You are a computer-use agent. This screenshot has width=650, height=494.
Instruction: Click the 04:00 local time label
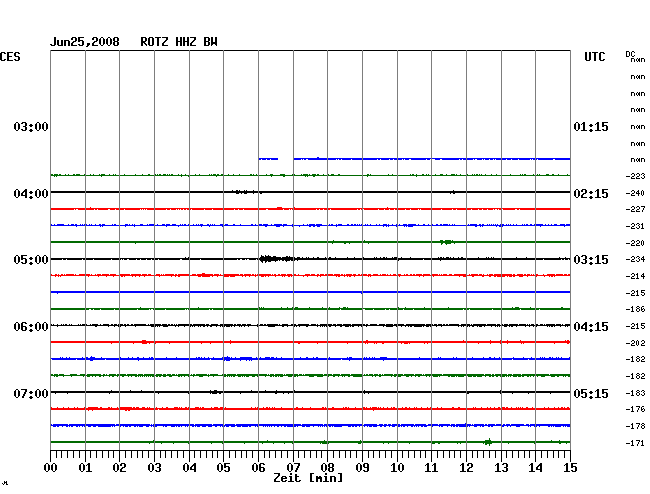(31, 194)
